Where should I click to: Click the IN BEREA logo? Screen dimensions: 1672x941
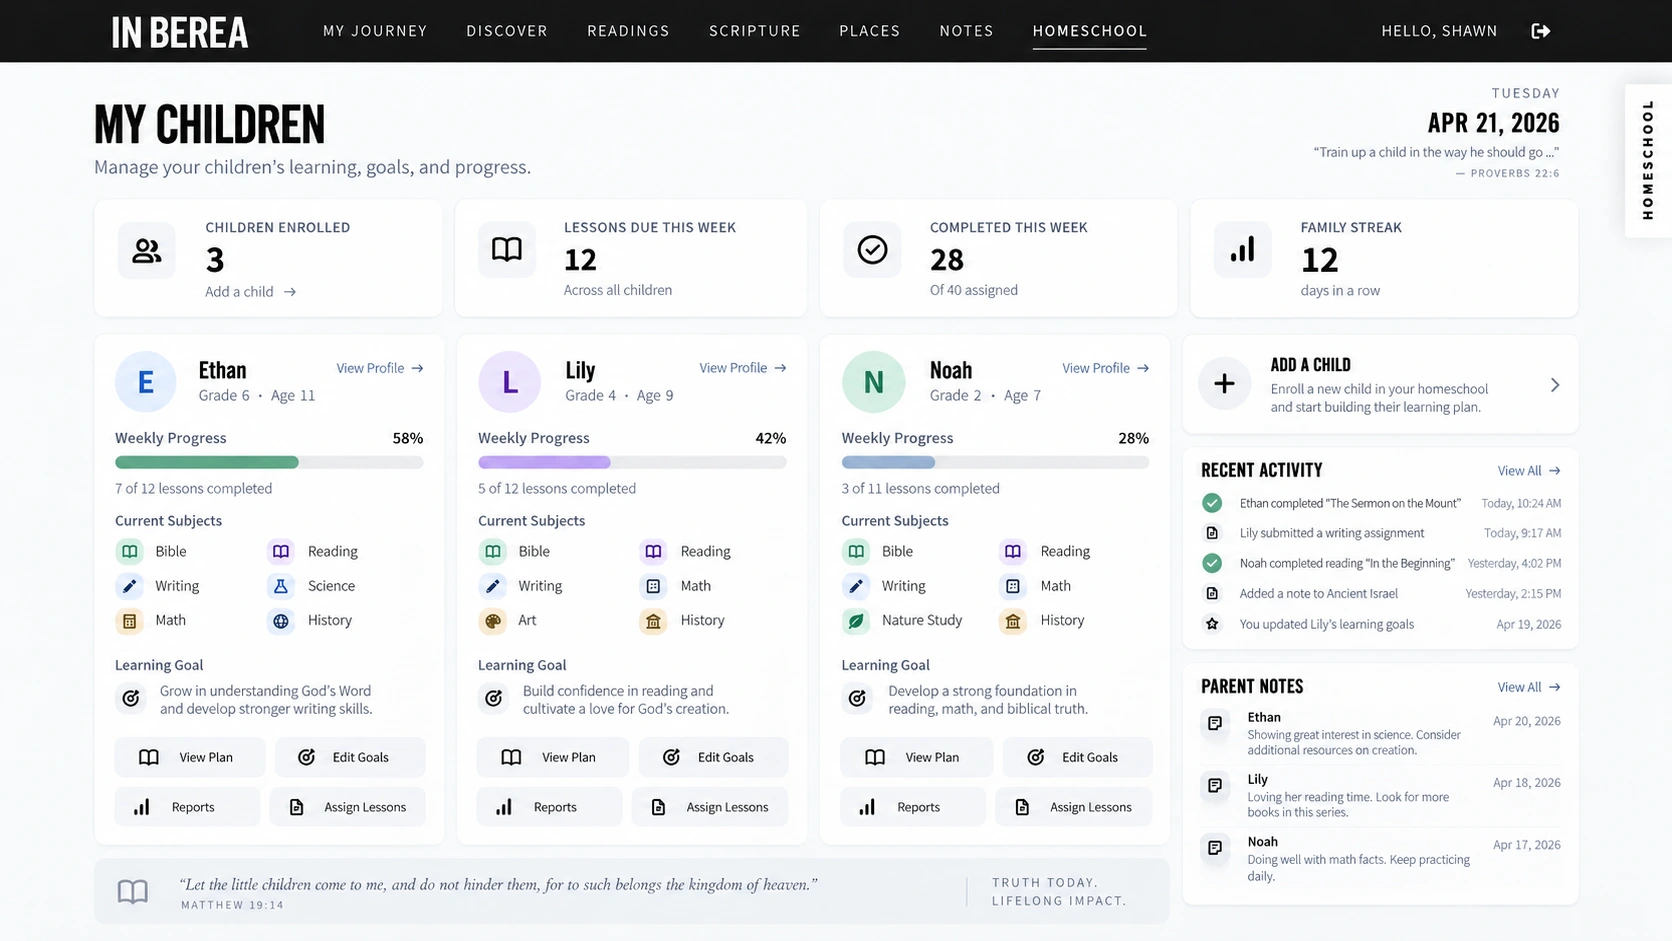(x=180, y=33)
